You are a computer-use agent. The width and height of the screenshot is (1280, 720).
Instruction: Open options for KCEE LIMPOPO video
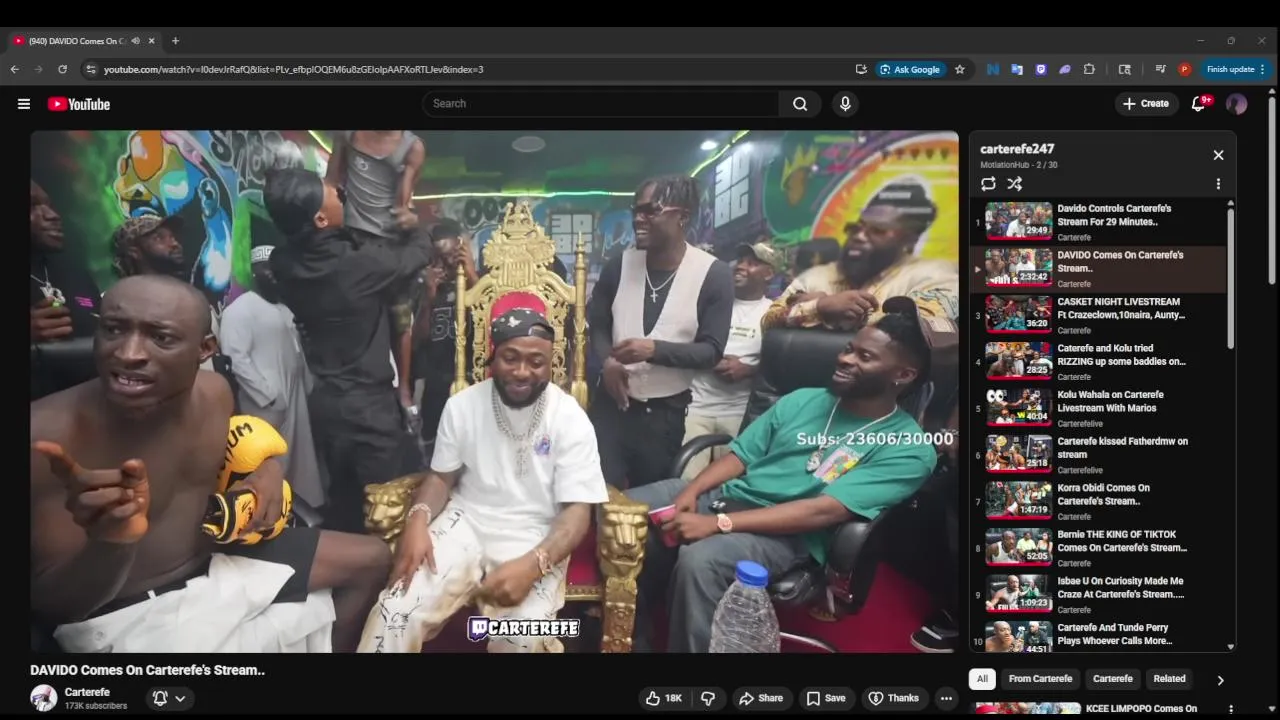pyautogui.click(x=1230, y=709)
